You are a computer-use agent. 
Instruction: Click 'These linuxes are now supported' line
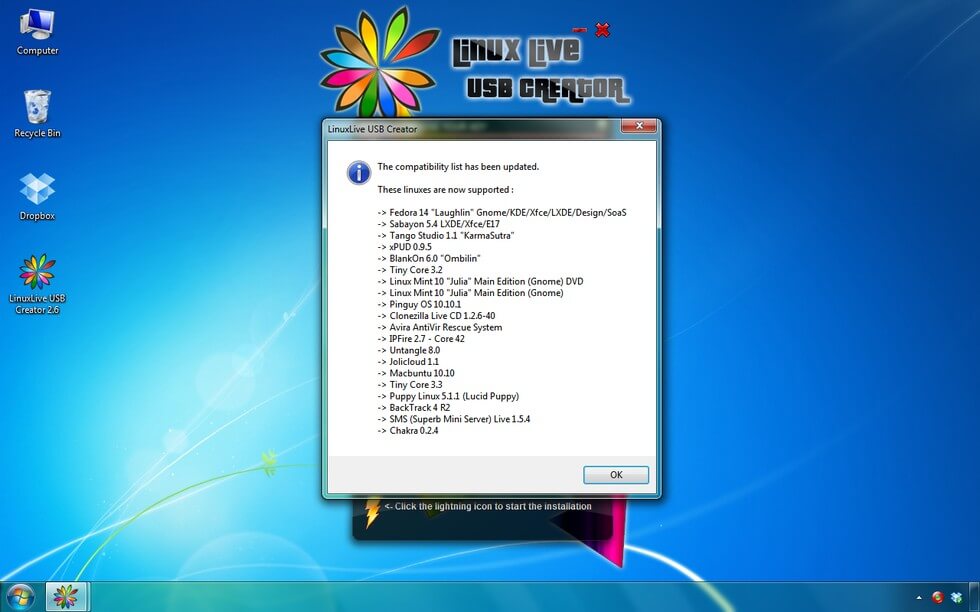(x=445, y=189)
